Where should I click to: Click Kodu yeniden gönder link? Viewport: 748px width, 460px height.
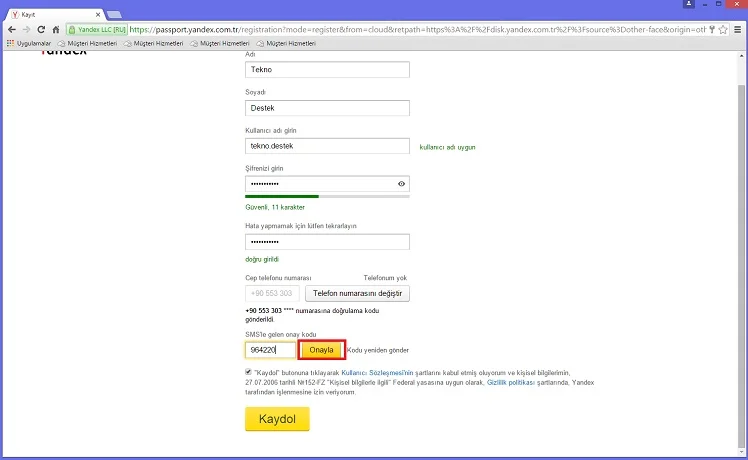(378, 351)
